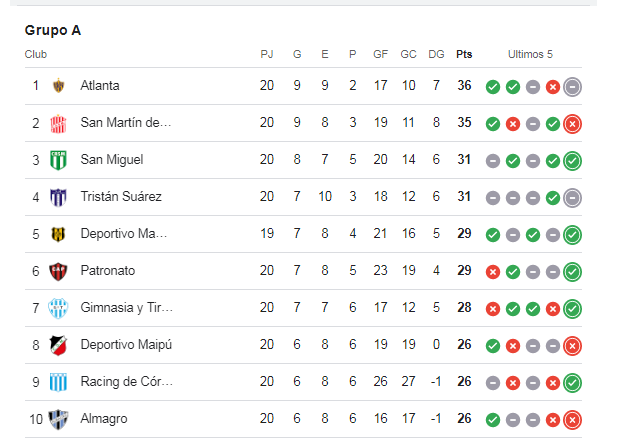Click the Almagro team shield icon
This screenshot has height=441, width=636.
click(58, 419)
